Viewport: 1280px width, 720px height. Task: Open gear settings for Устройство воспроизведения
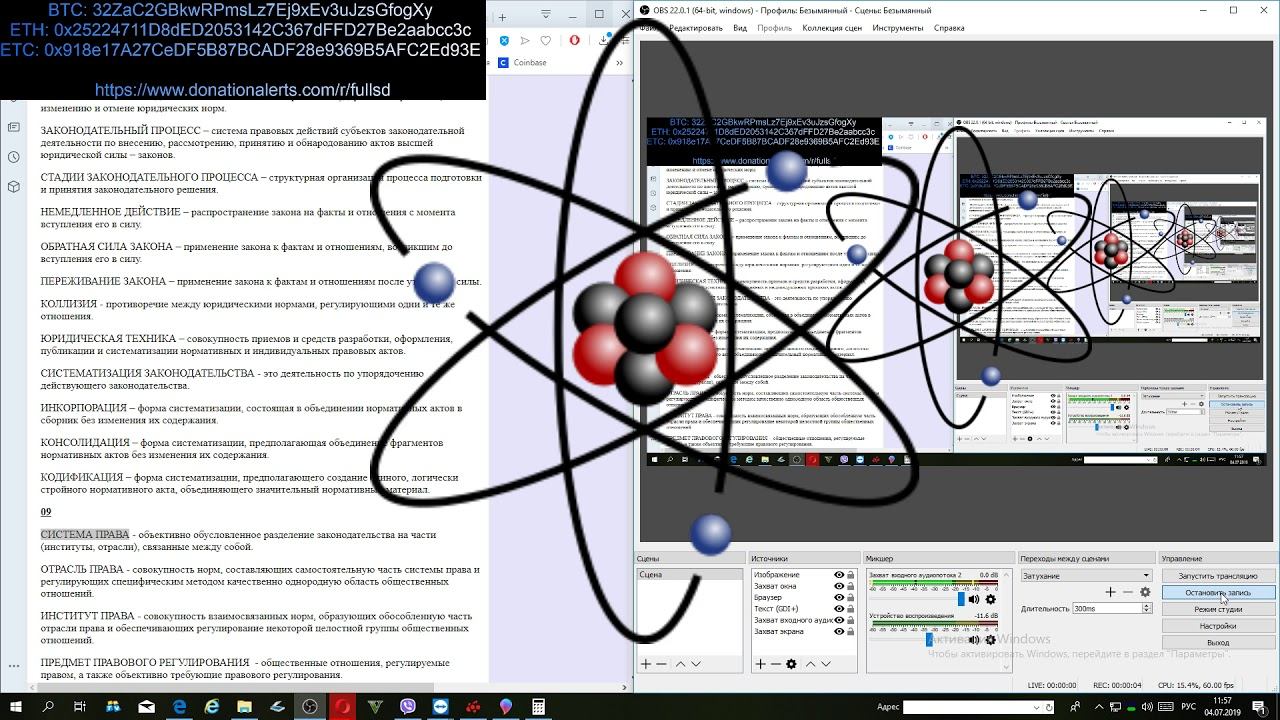991,640
